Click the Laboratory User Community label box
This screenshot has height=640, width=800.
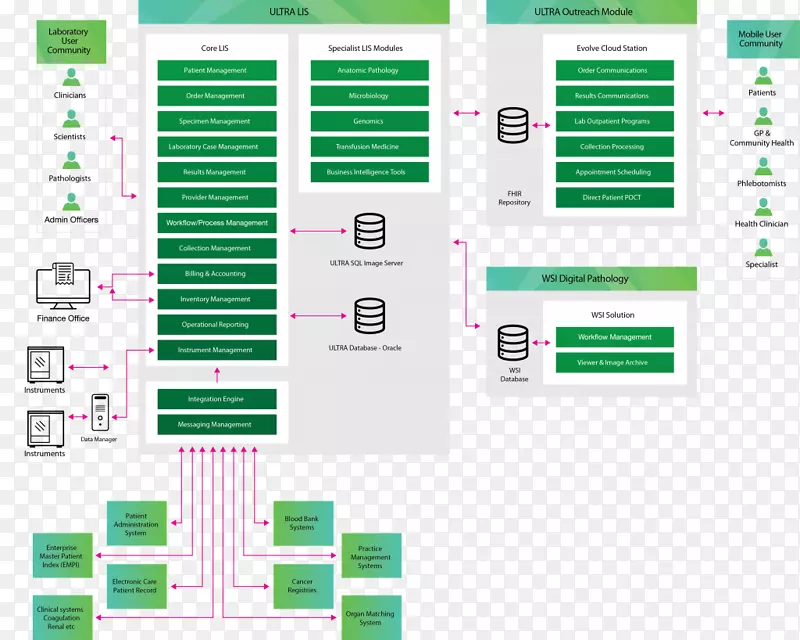click(x=71, y=42)
